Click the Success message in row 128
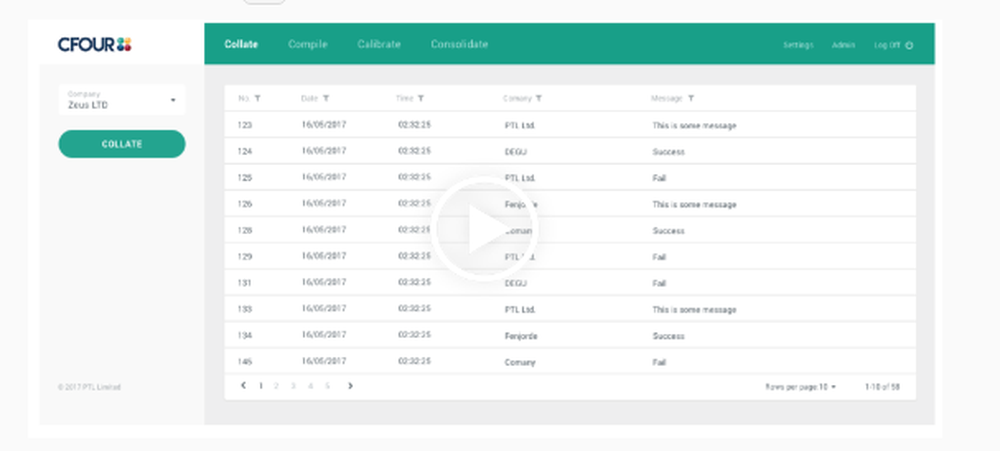Screen dimensions: 1000x451 point(668,231)
